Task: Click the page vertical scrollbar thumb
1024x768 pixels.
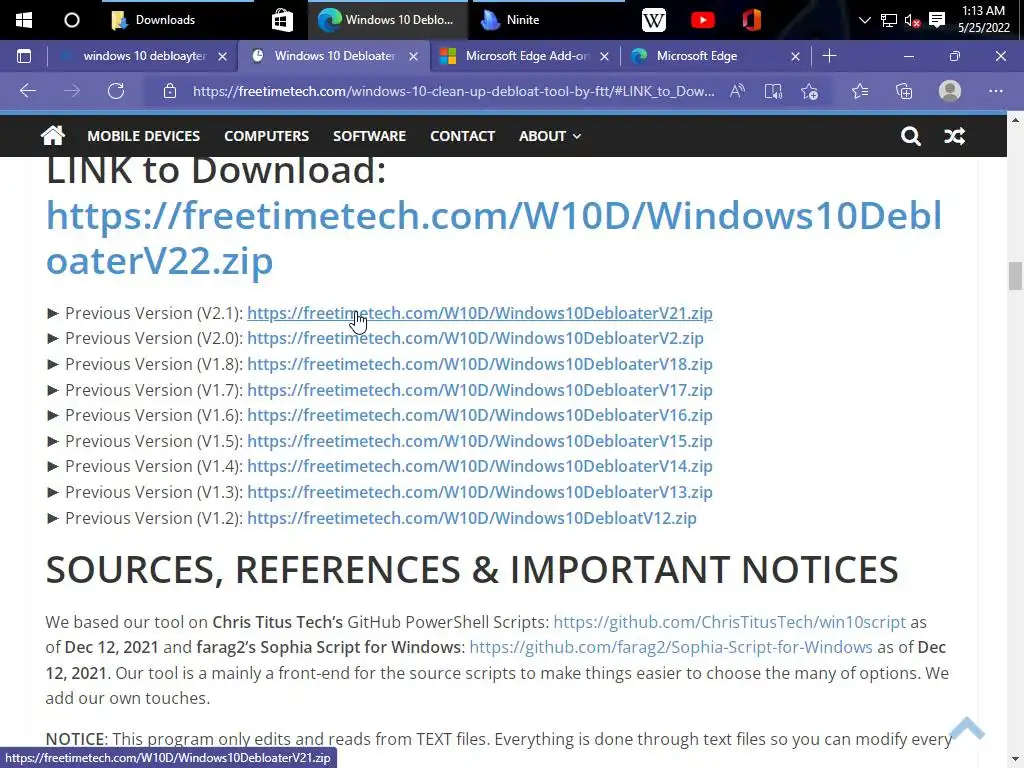Action: [1015, 276]
